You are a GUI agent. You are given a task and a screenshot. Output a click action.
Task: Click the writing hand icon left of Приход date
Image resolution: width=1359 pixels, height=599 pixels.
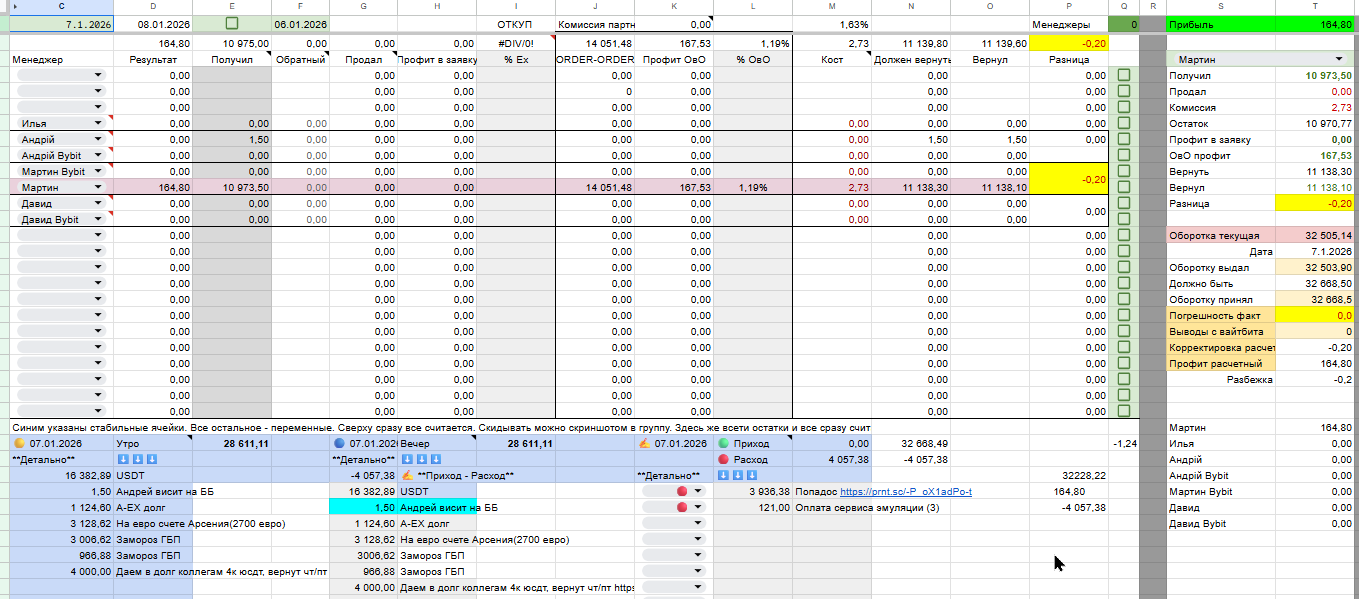(643, 443)
